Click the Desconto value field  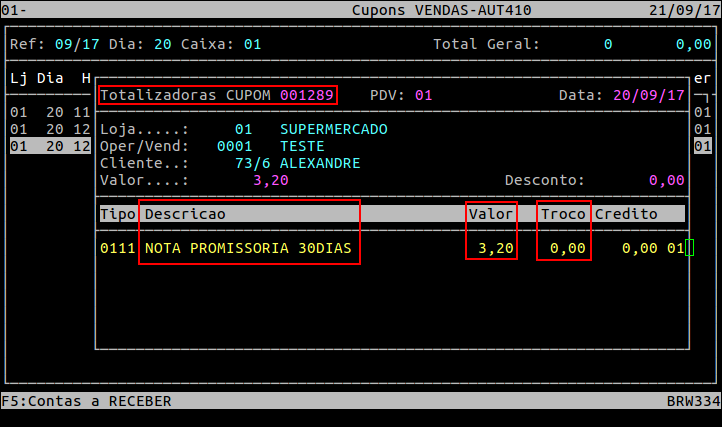pos(666,180)
